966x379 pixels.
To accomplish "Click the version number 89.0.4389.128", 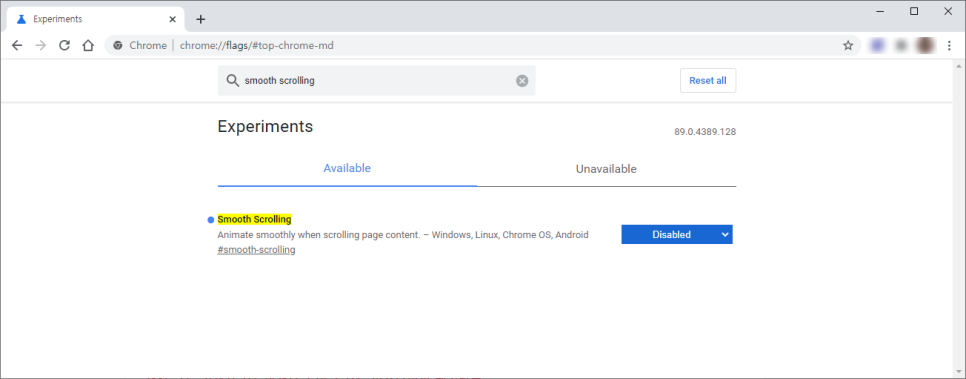I will (x=705, y=132).
